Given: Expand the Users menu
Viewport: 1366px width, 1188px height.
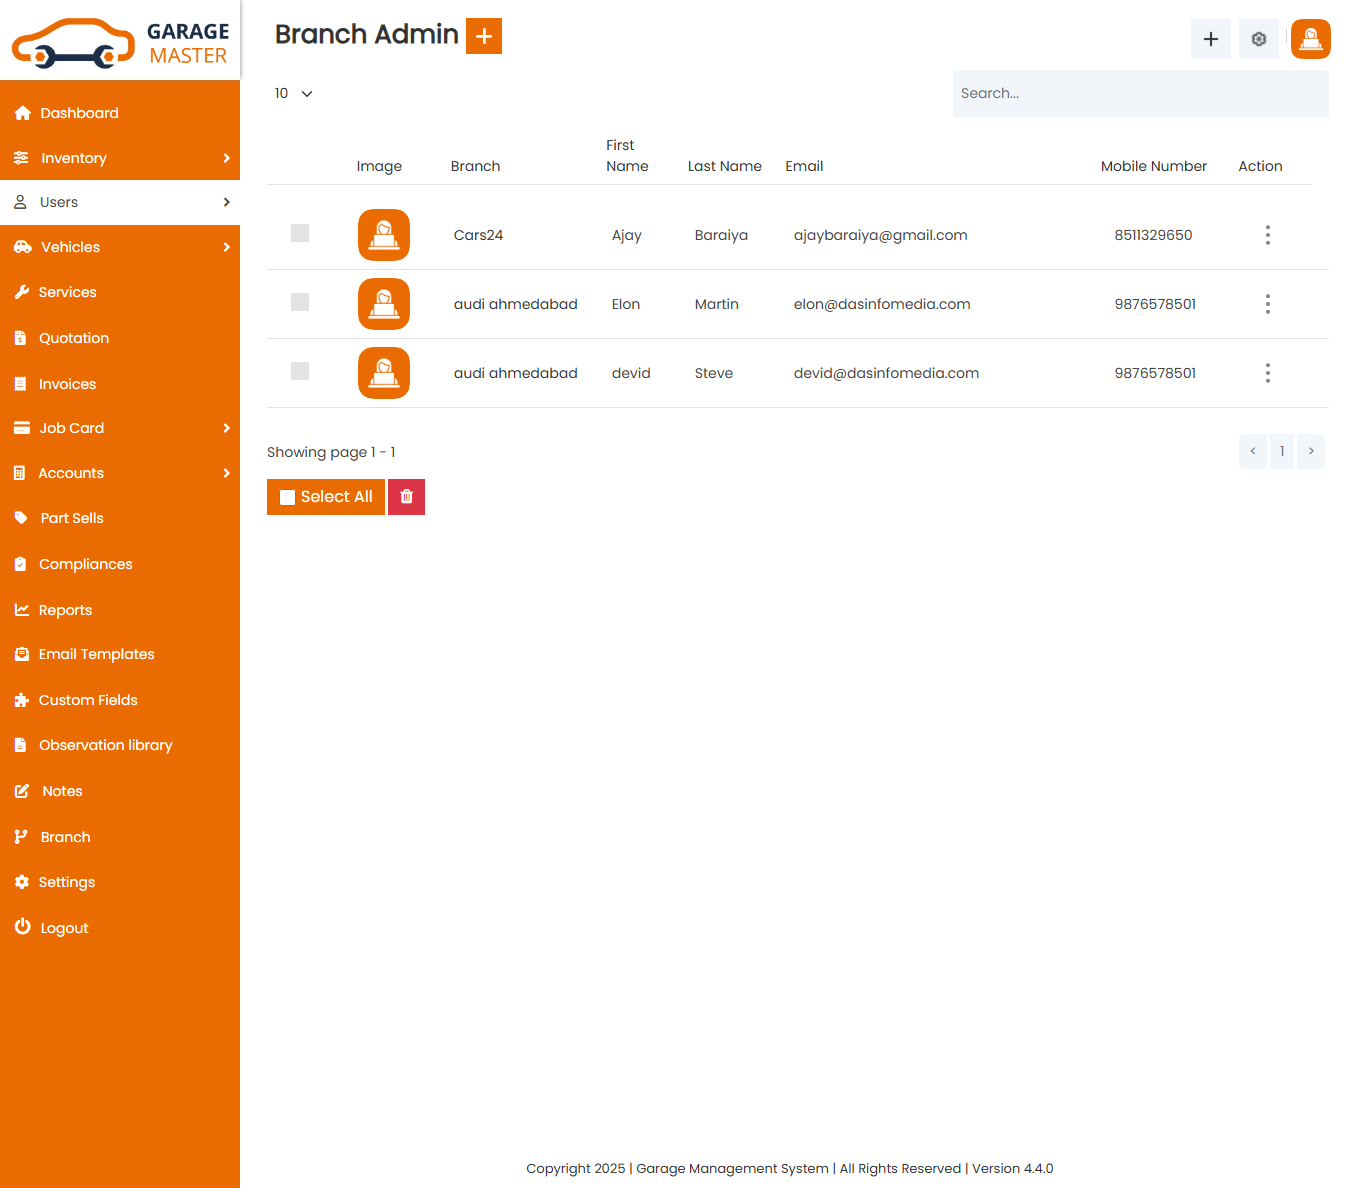Looking at the screenshot, I should pyautogui.click(x=59, y=202).
